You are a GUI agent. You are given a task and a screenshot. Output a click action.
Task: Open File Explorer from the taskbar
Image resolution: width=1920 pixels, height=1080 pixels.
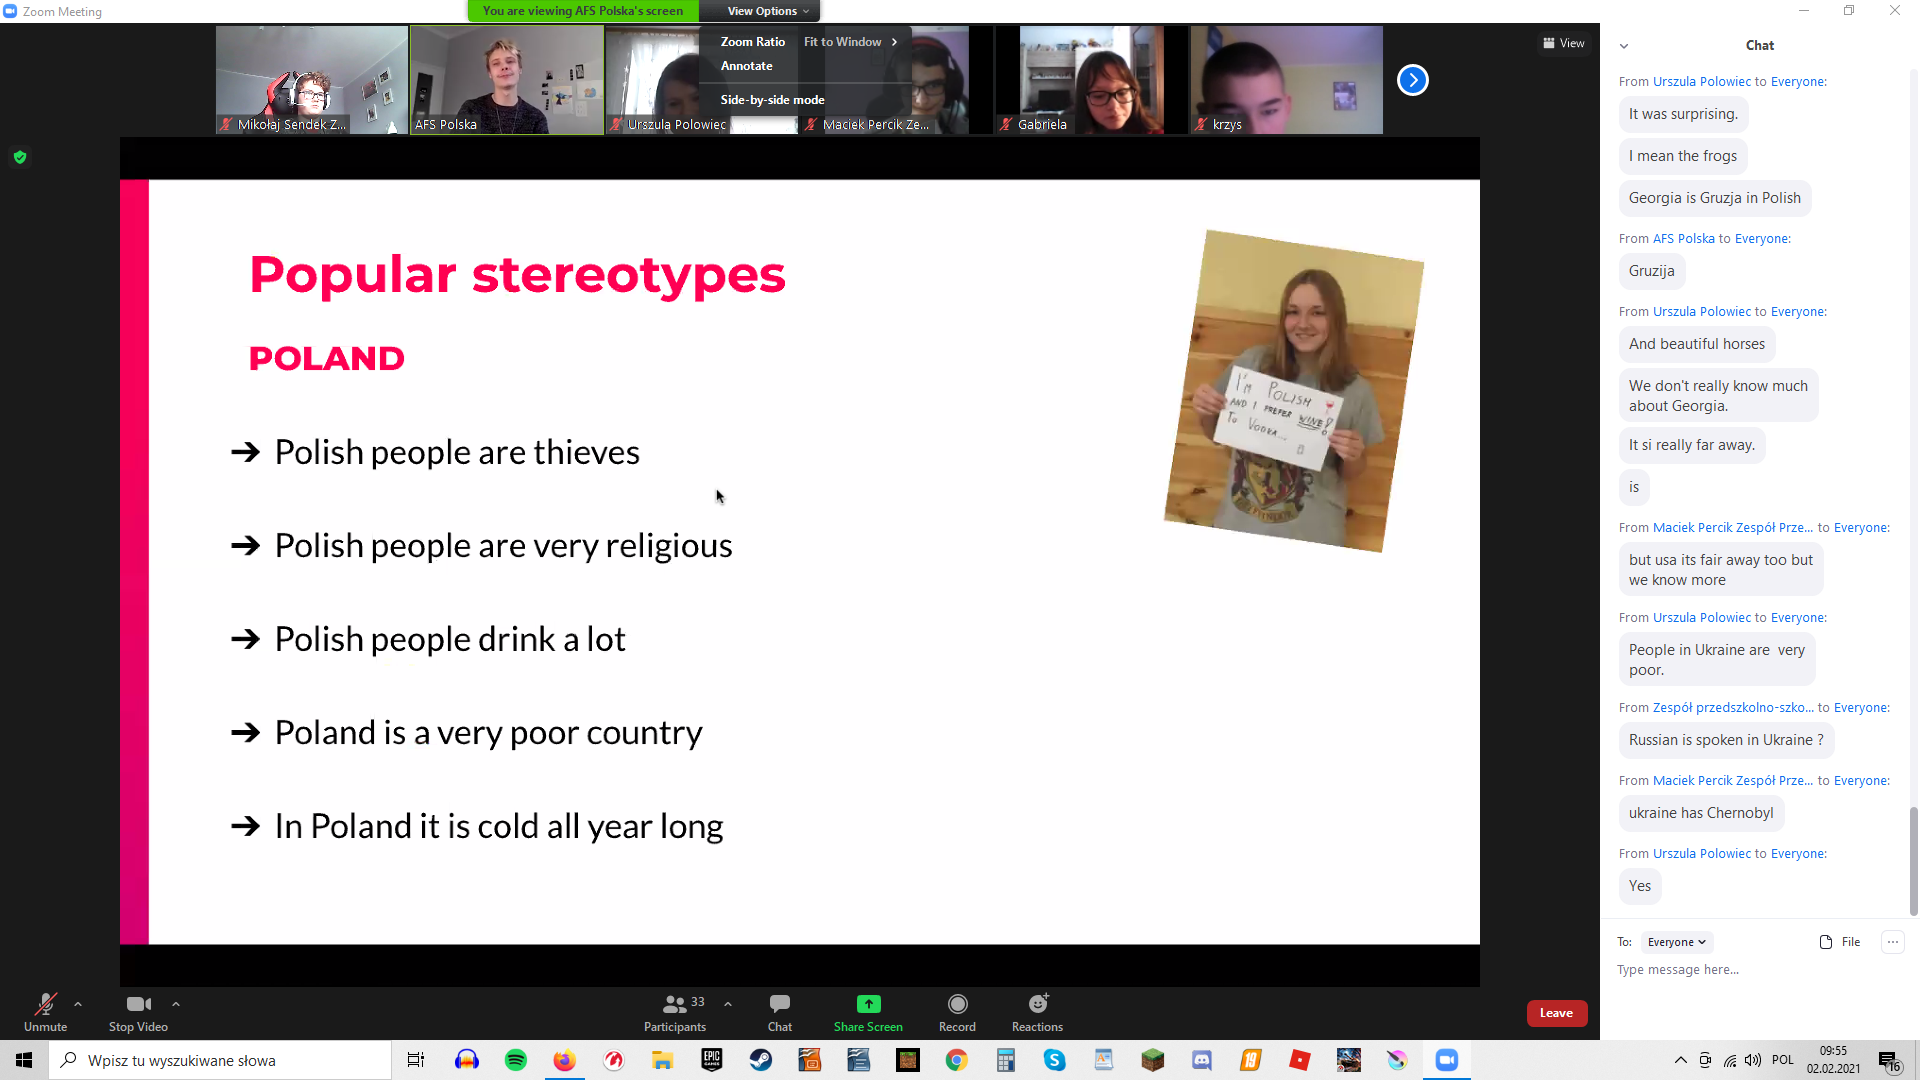[x=663, y=1060]
